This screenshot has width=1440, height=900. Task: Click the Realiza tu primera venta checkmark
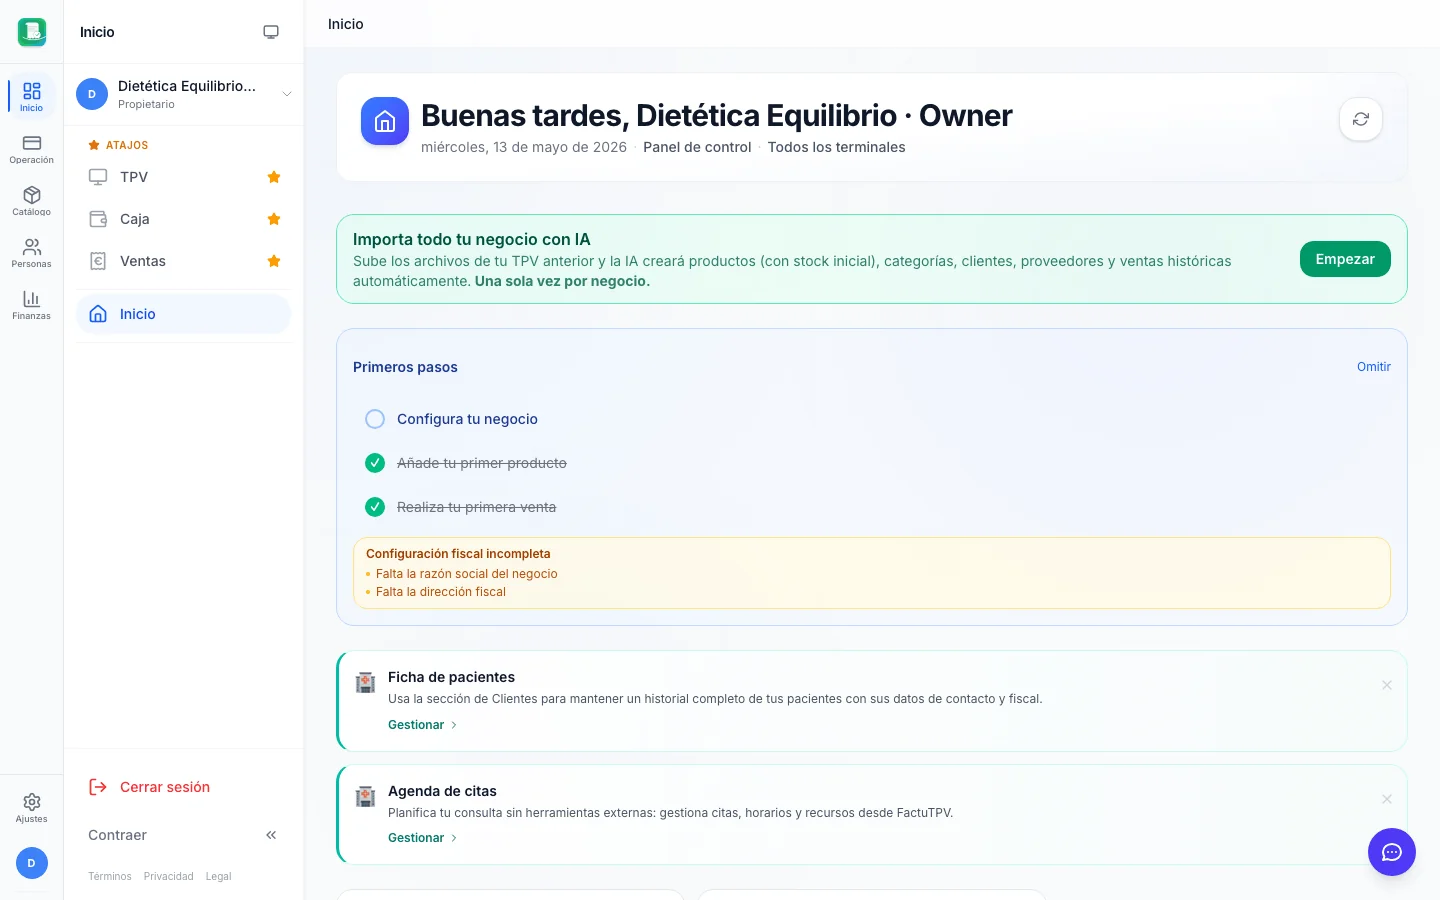click(x=375, y=507)
